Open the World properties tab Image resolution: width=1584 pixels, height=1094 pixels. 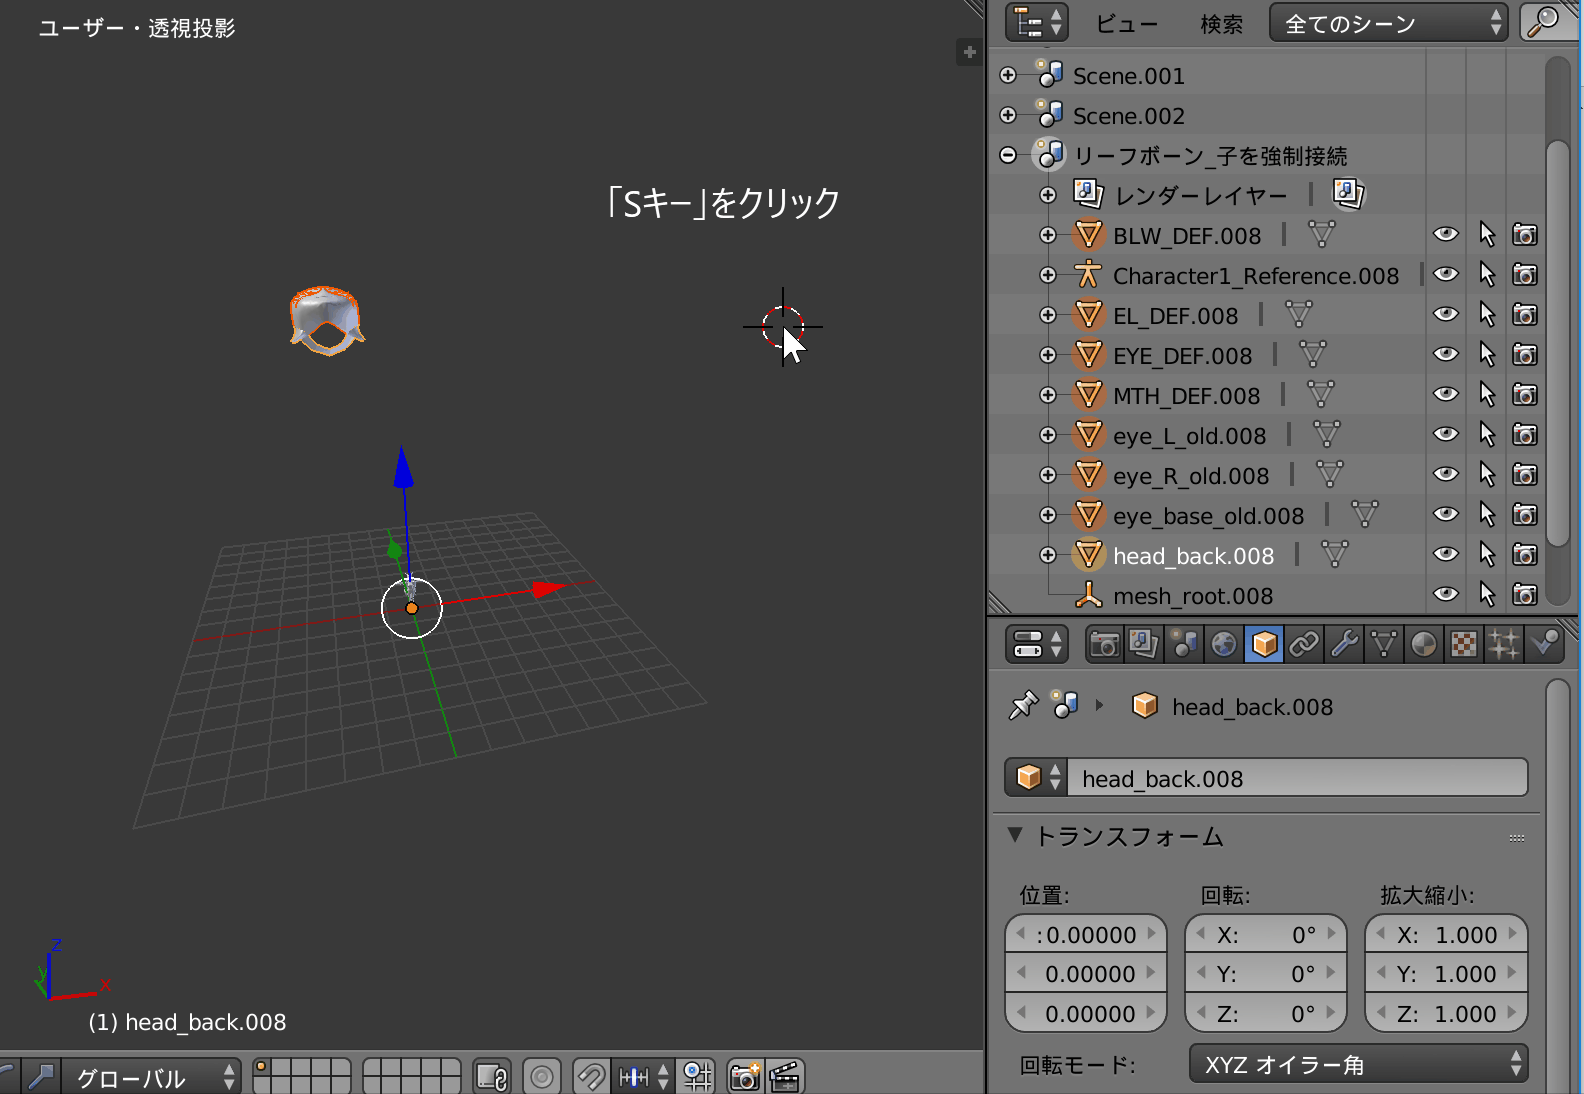(x=1224, y=644)
